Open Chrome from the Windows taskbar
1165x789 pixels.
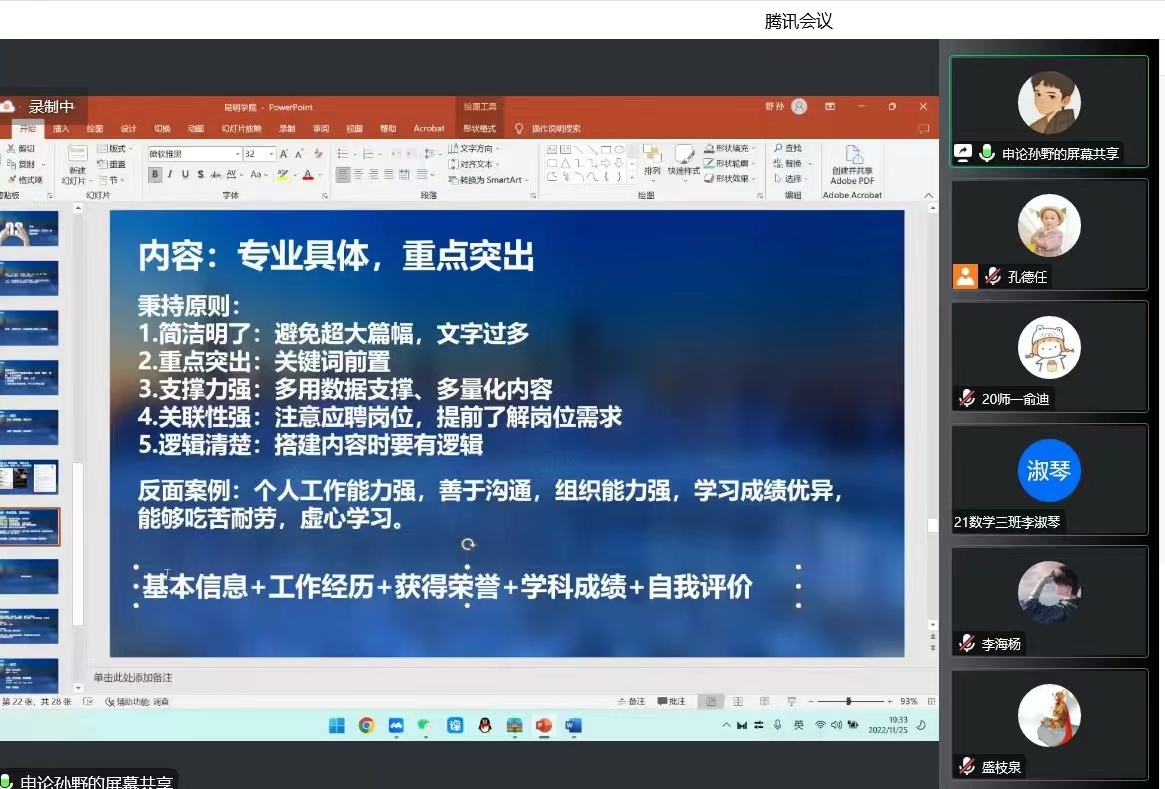367,725
